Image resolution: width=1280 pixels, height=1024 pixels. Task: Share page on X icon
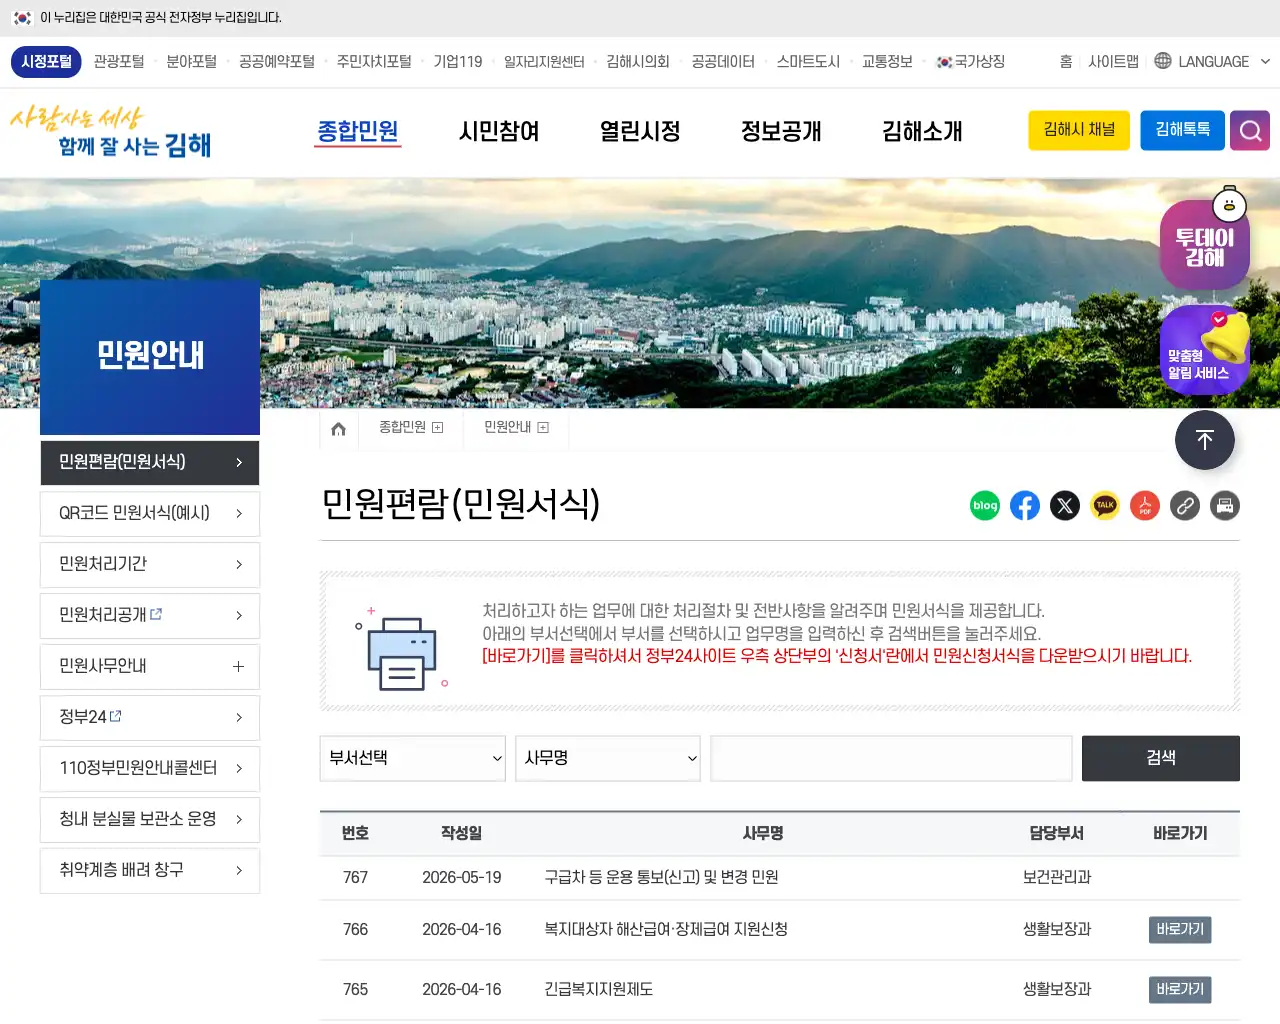pos(1065,506)
